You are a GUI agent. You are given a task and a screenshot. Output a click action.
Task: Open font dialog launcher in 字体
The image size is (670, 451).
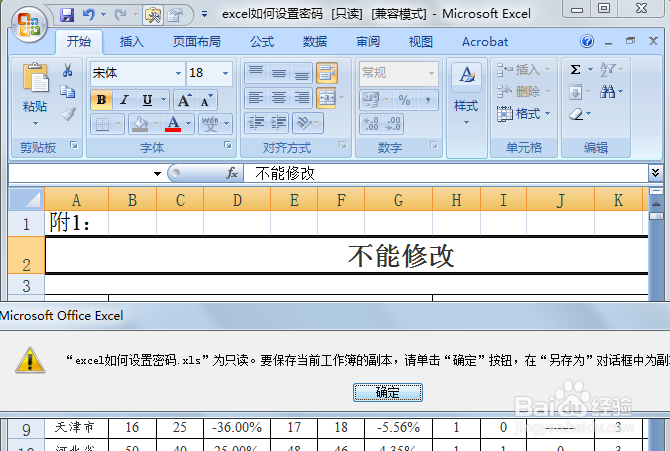[x=228, y=145]
